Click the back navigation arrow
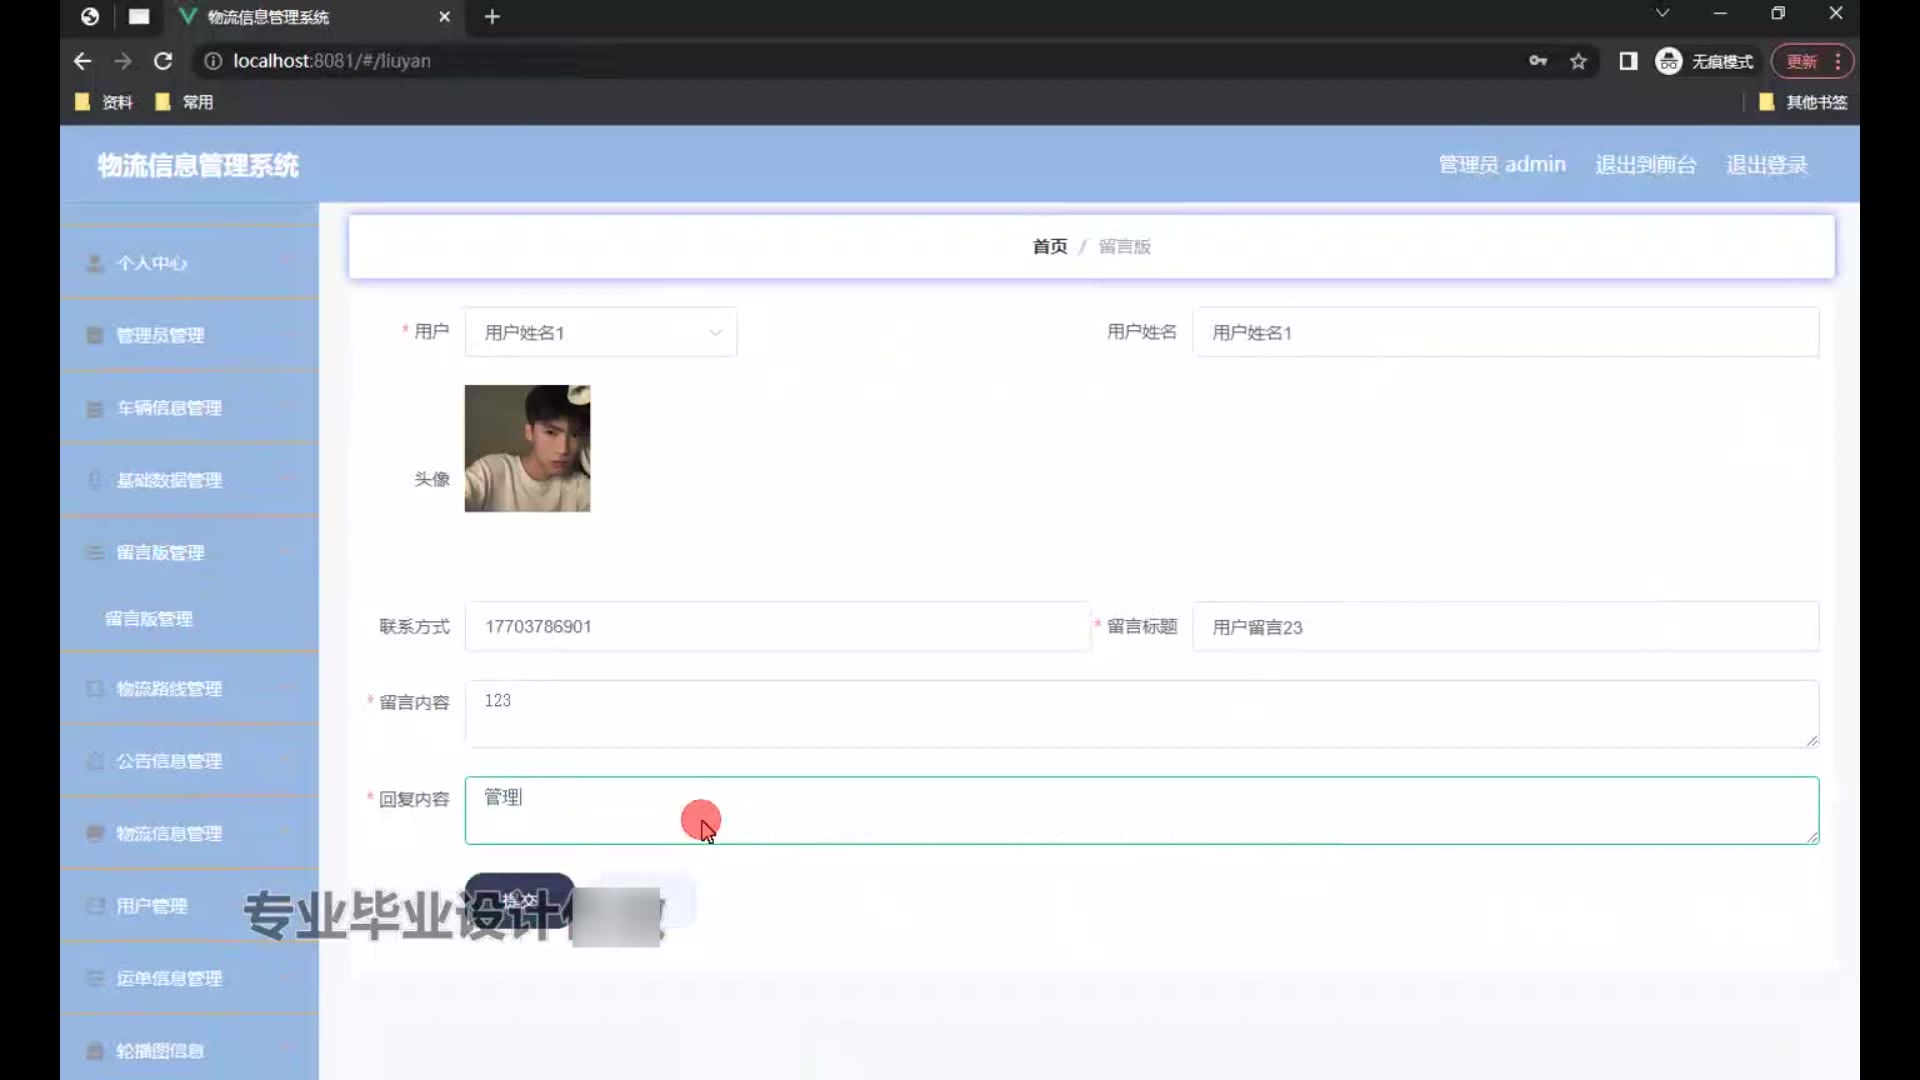1920x1080 pixels. click(x=83, y=61)
